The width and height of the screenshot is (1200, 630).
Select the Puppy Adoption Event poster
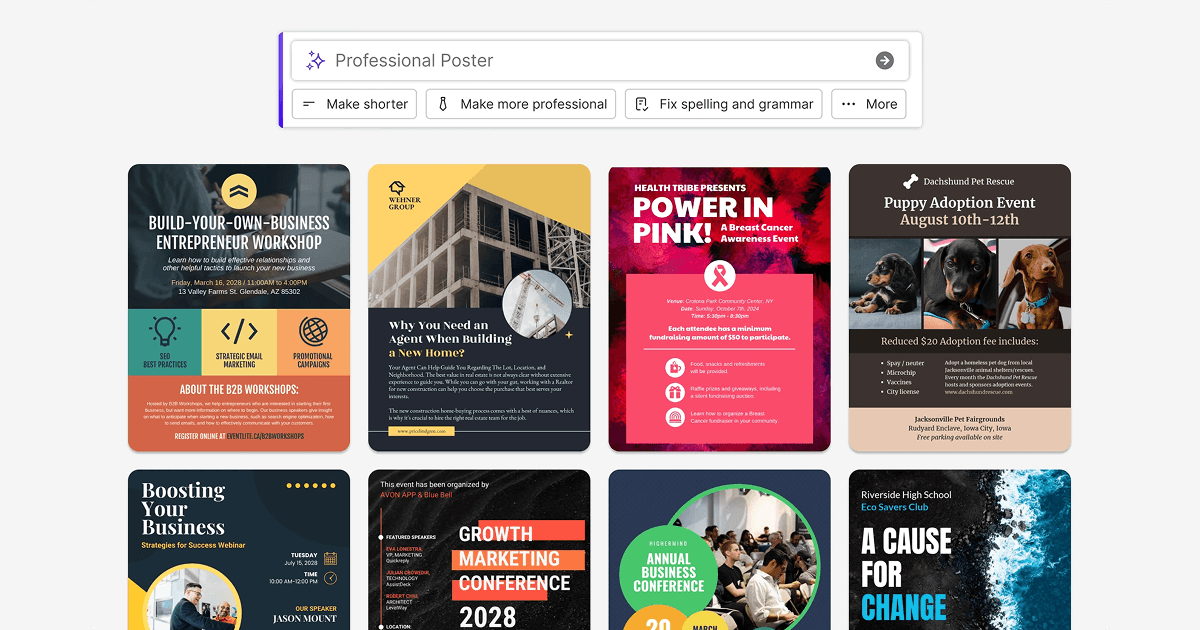point(960,308)
